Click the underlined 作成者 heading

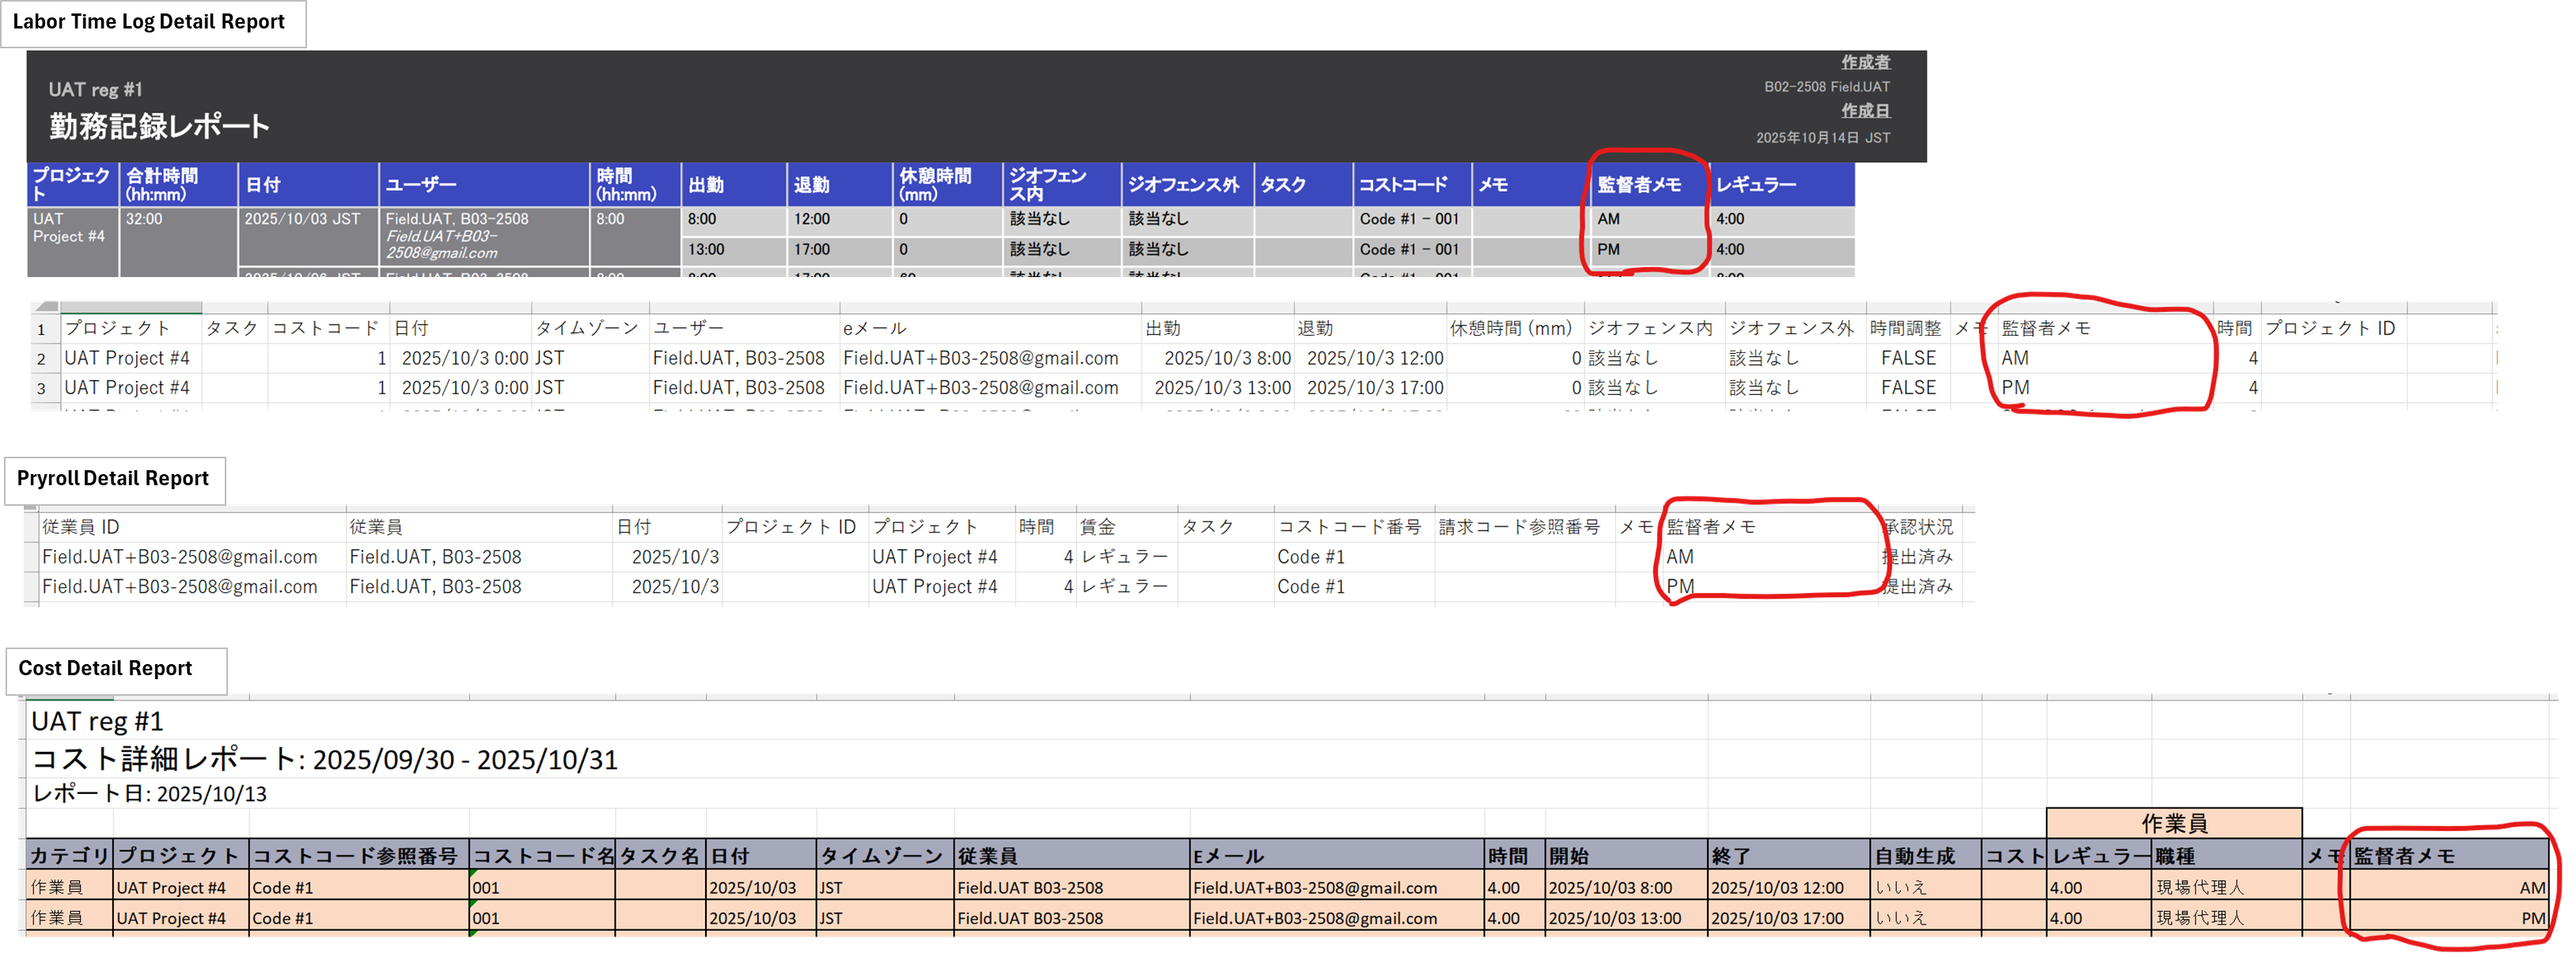1865,62
